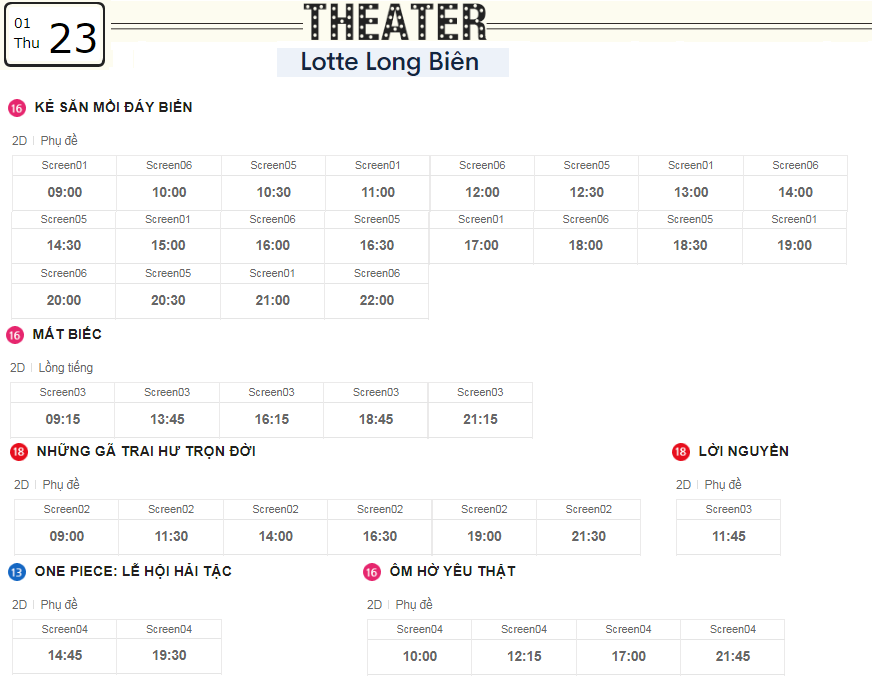Image resolution: width=872 pixels, height=694 pixels.
Task: Select the 17:00 Screen01 showtime for Kẻ Săn Mồi
Action: coord(481,237)
